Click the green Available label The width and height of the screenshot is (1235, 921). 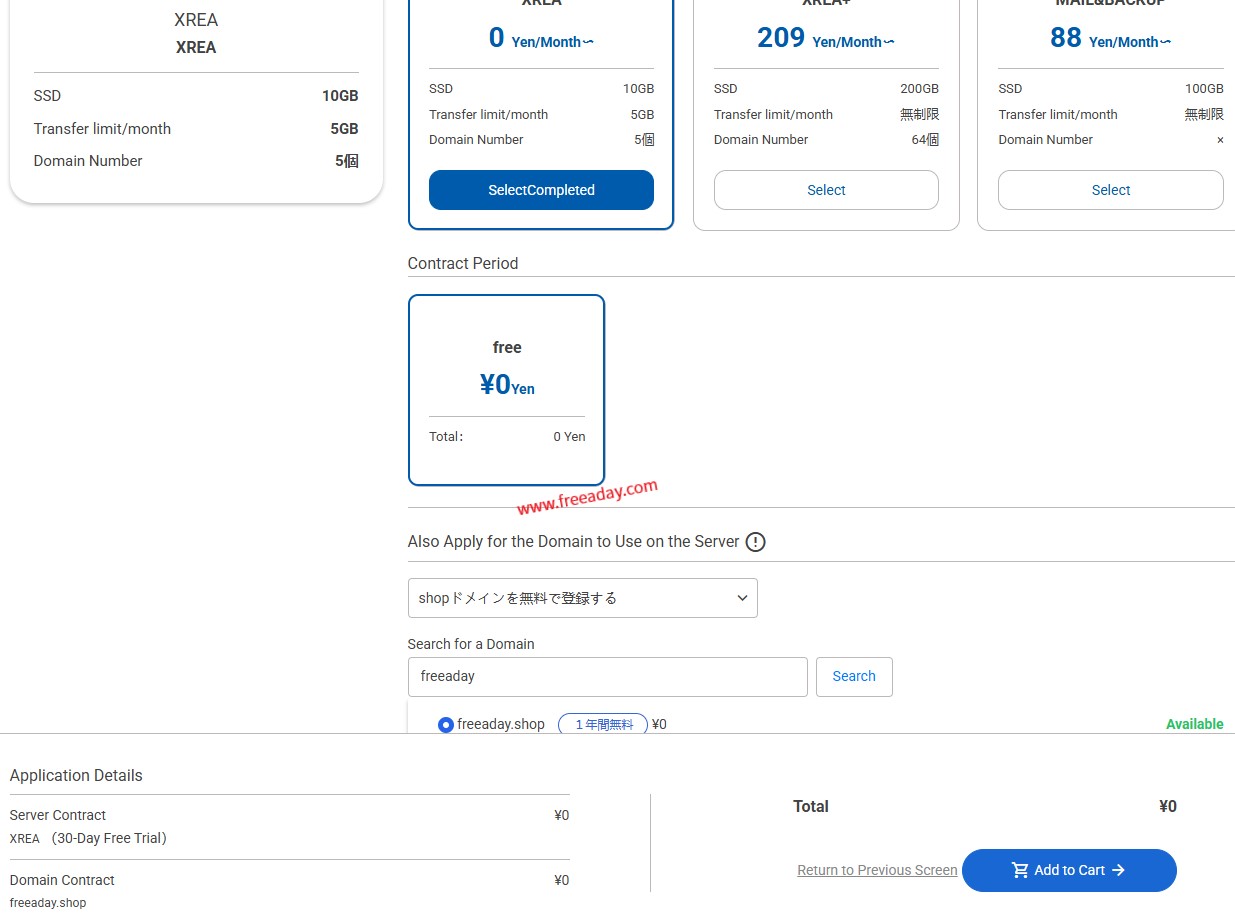1194,723
